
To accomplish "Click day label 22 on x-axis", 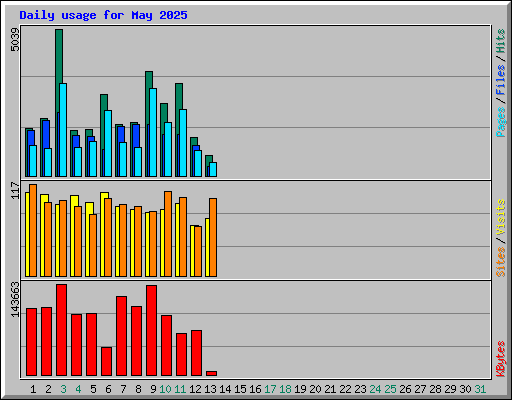I will tap(345, 389).
